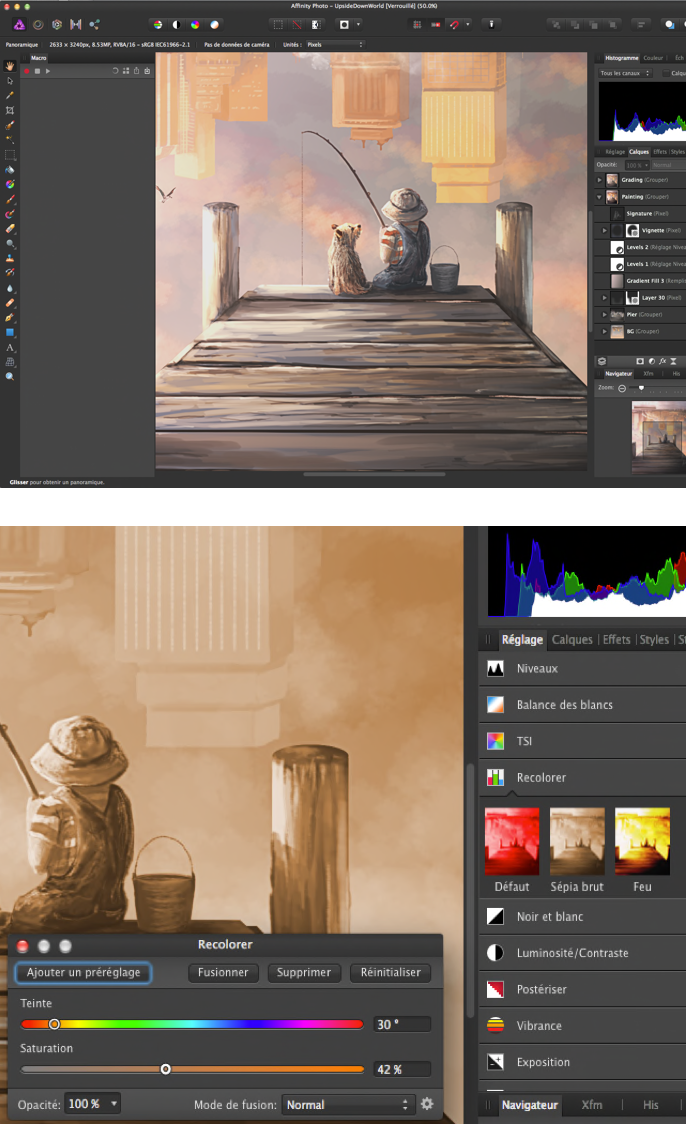Select the Vibrance adjustment entry
Image resolution: width=686 pixels, height=1124 pixels.
[582, 1026]
